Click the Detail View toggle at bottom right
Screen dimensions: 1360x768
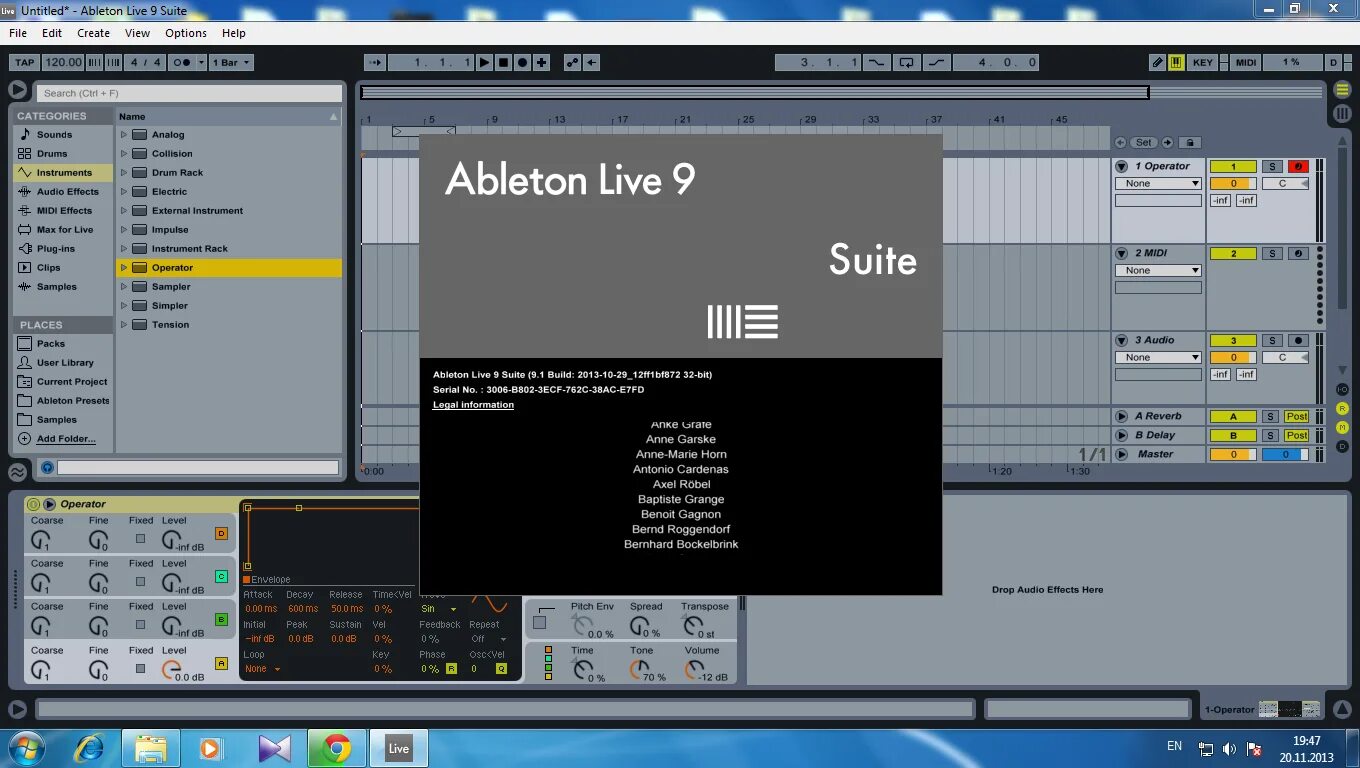[x=1341, y=709]
